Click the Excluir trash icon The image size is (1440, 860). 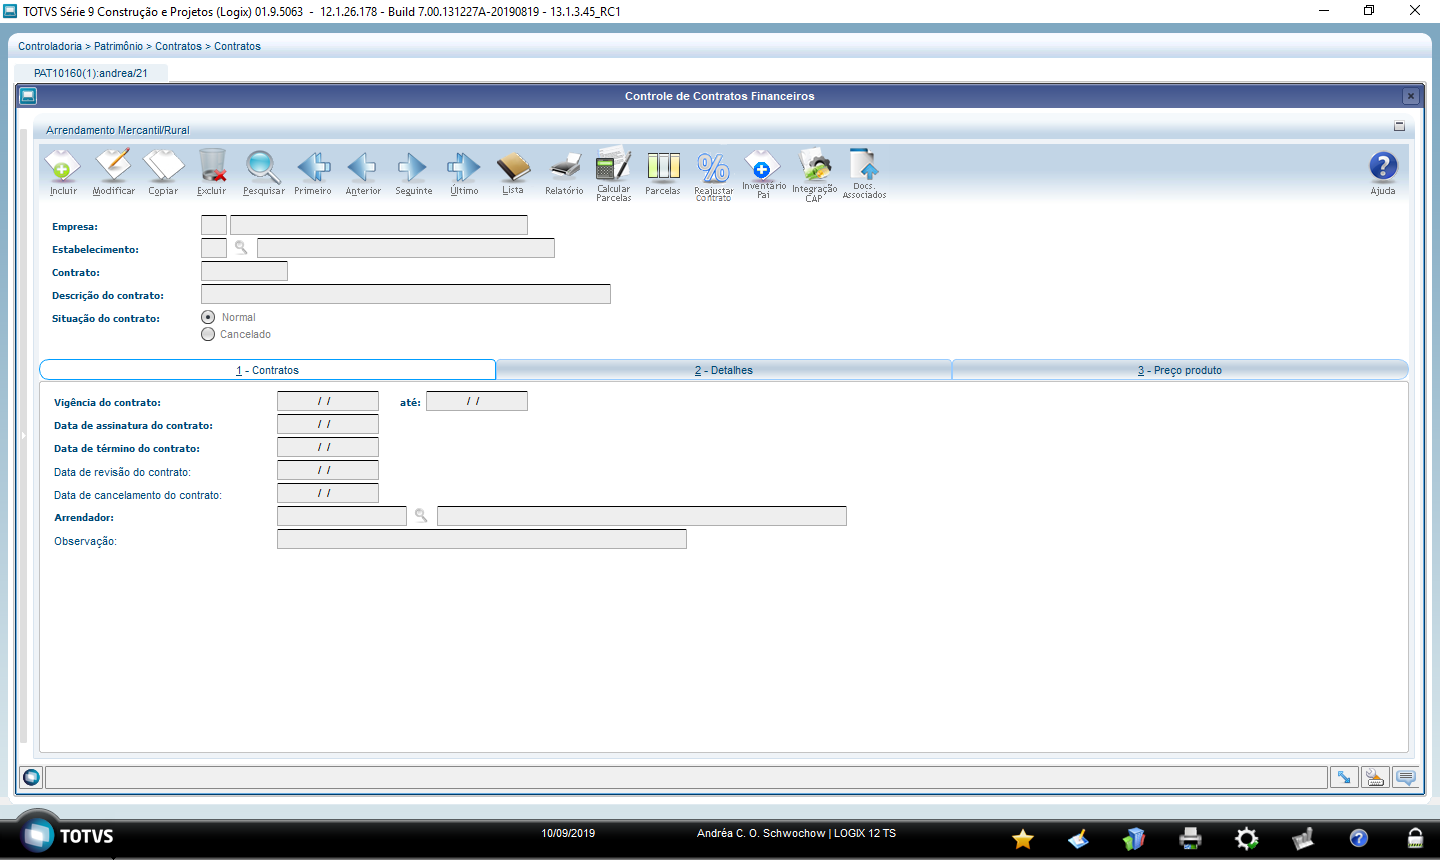point(212,172)
